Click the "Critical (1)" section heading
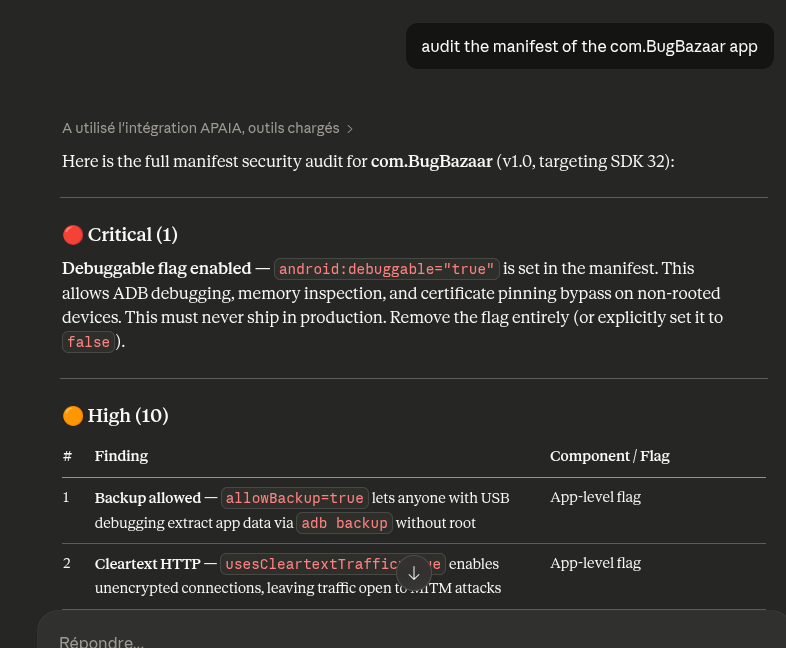This screenshot has width=786, height=648. coord(132,235)
